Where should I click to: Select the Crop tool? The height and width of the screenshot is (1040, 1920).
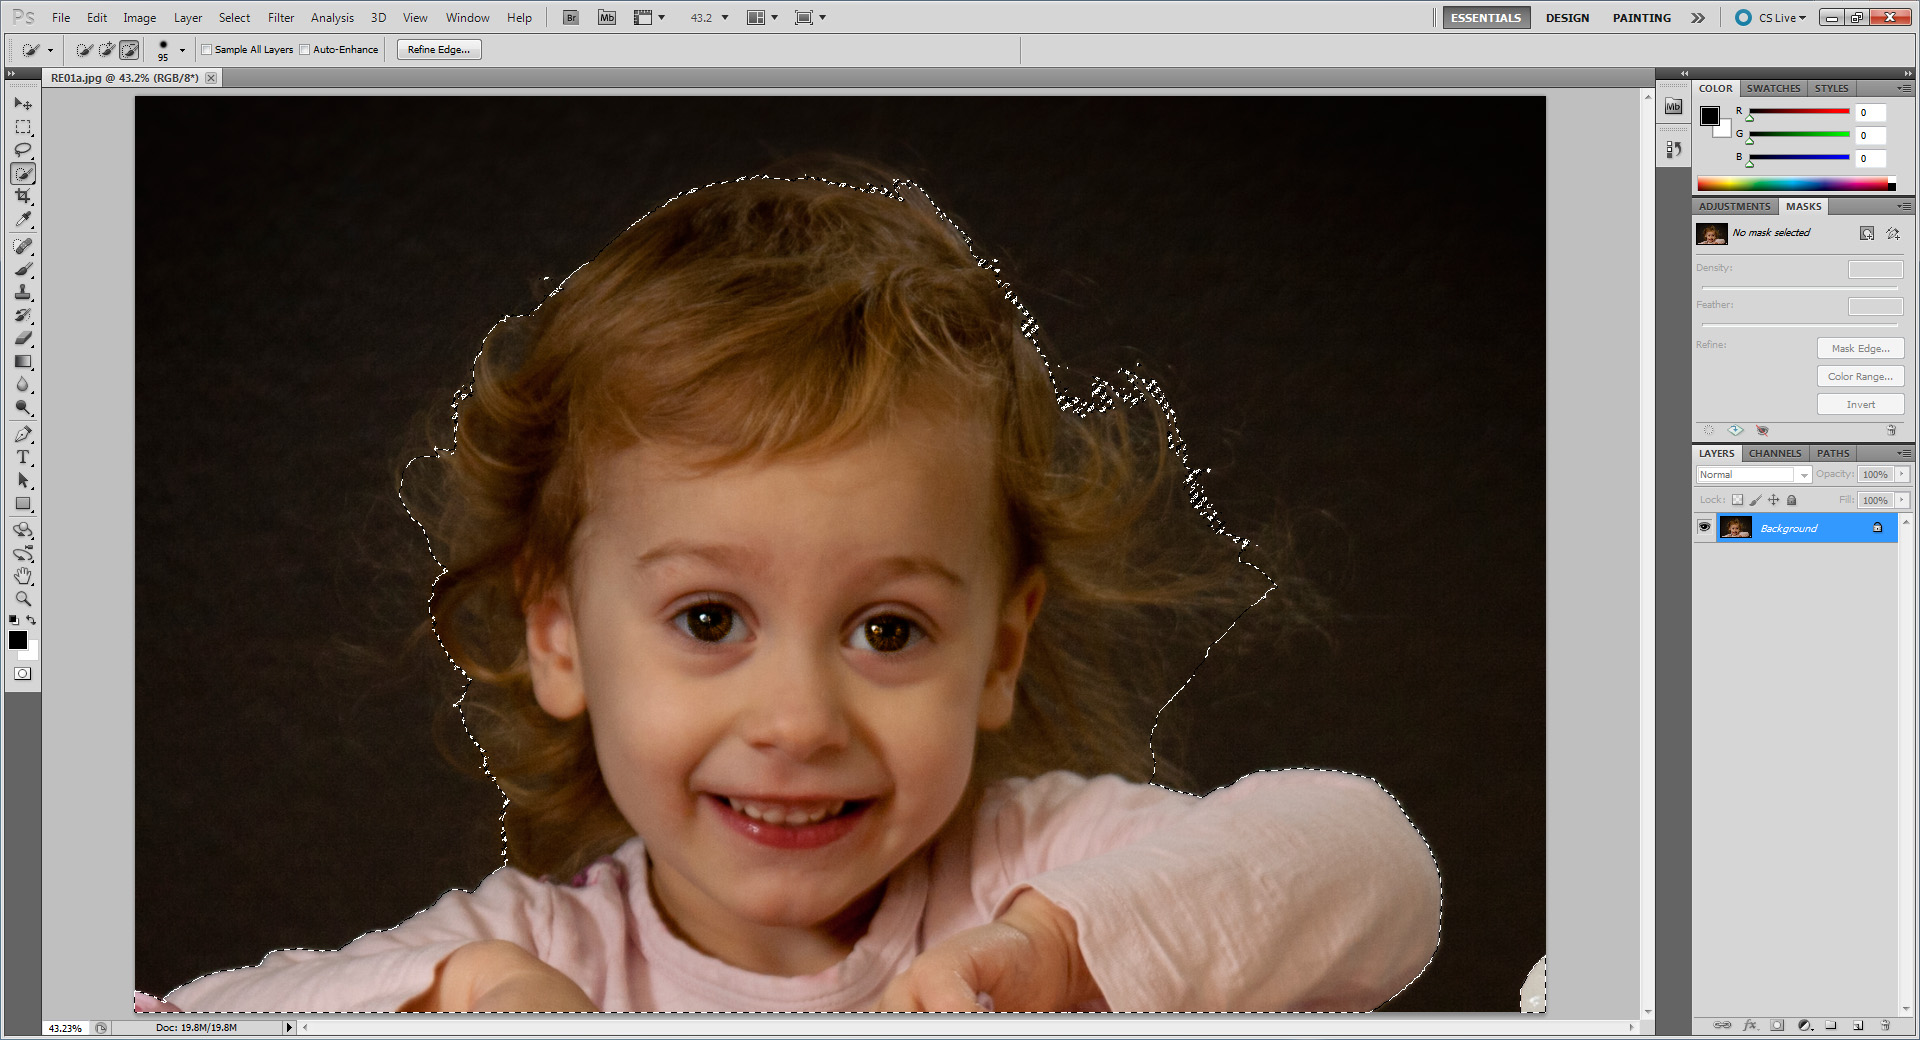23,197
